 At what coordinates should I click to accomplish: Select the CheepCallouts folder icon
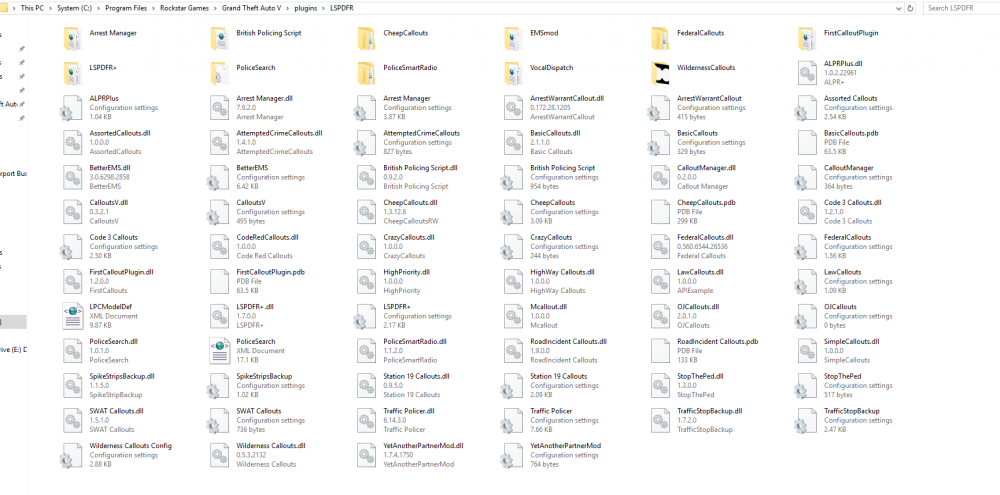pyautogui.click(x=367, y=39)
